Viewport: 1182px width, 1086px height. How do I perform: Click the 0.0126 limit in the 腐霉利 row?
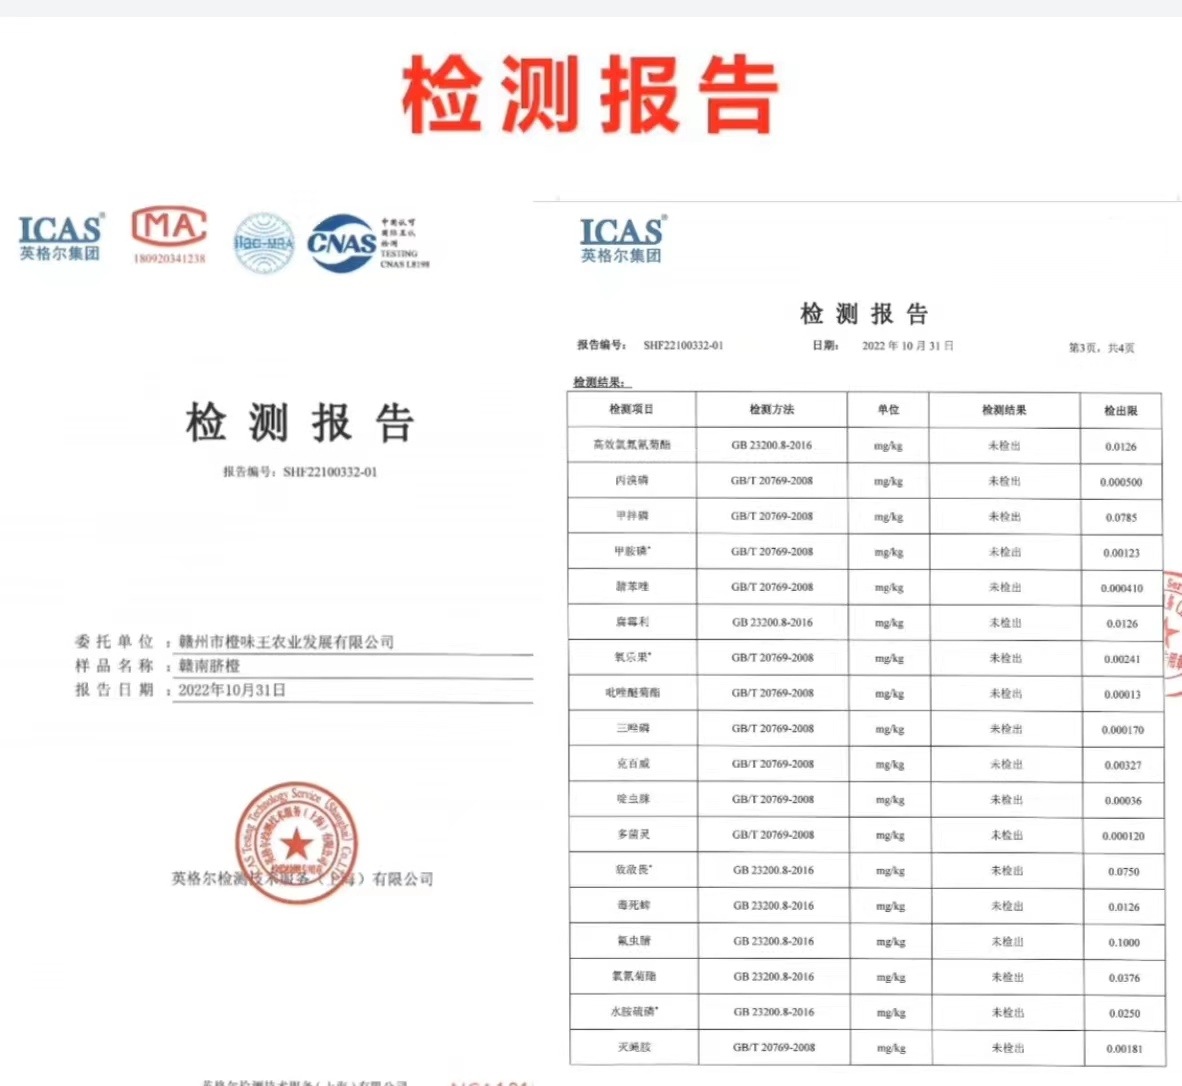click(x=1122, y=624)
